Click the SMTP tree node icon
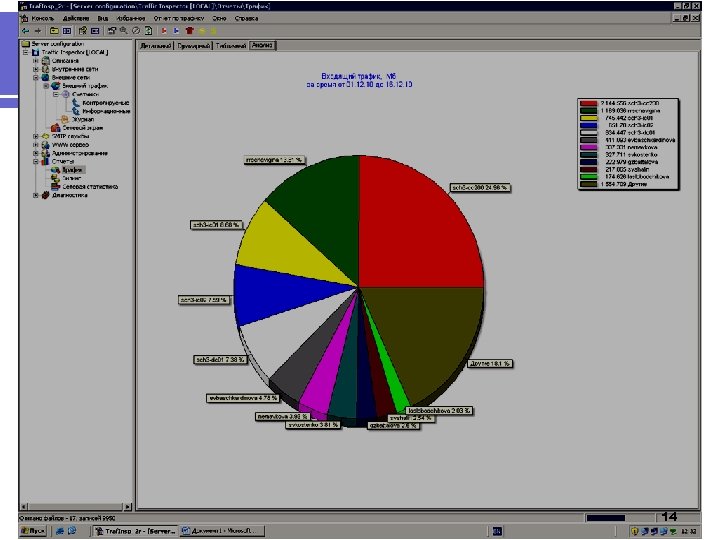The width and height of the screenshot is (720, 540). [45, 136]
